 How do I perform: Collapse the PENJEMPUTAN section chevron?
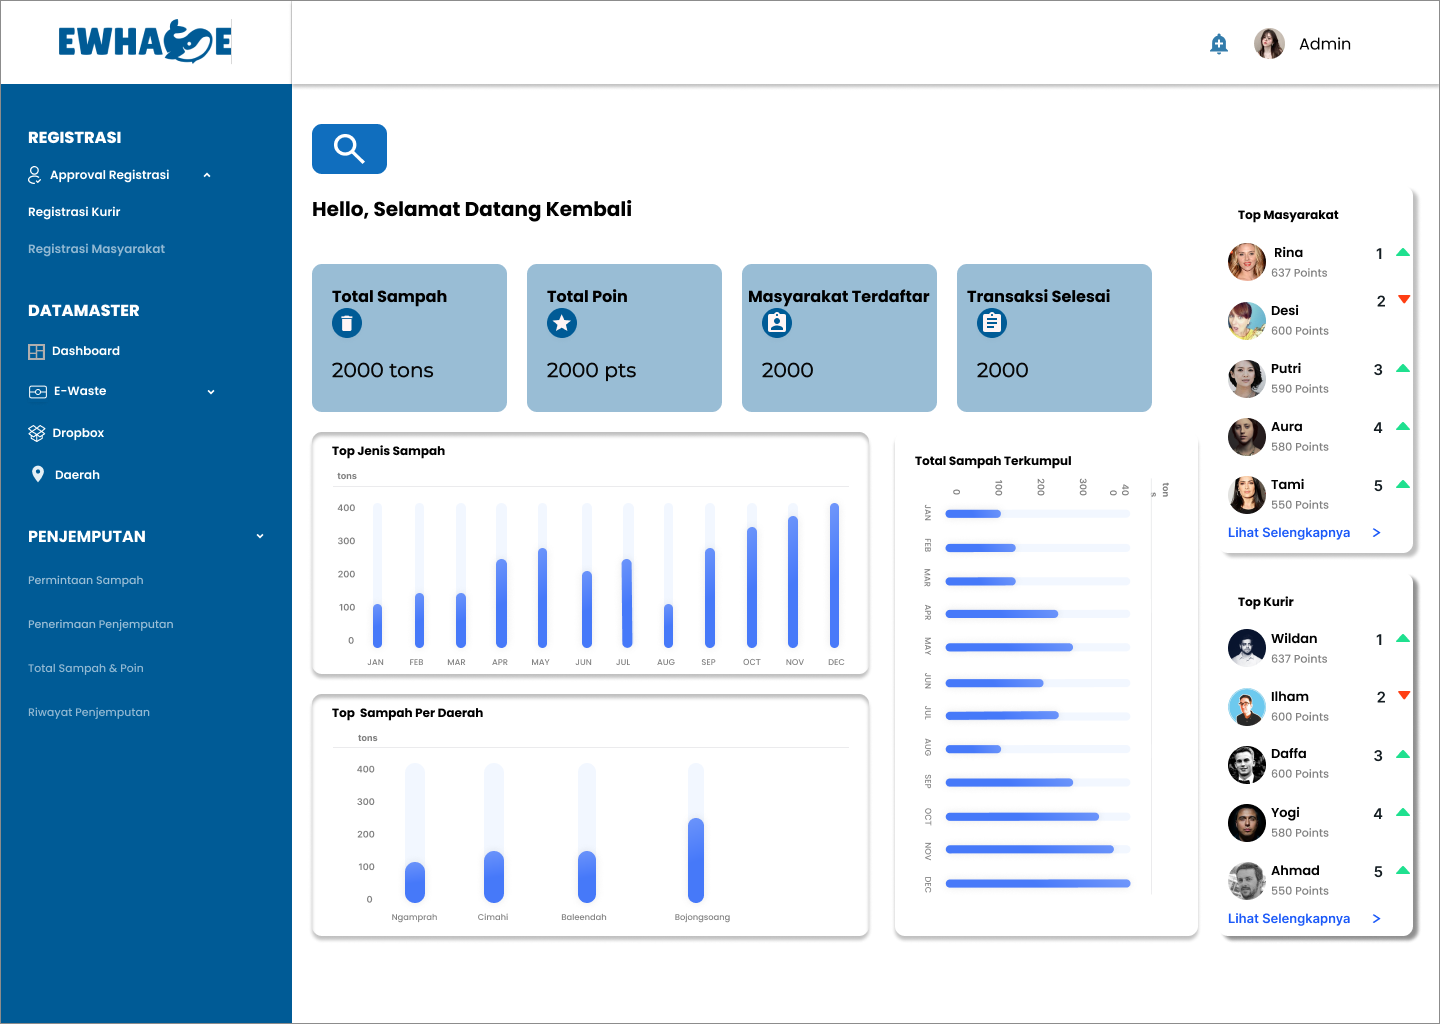pos(260,536)
